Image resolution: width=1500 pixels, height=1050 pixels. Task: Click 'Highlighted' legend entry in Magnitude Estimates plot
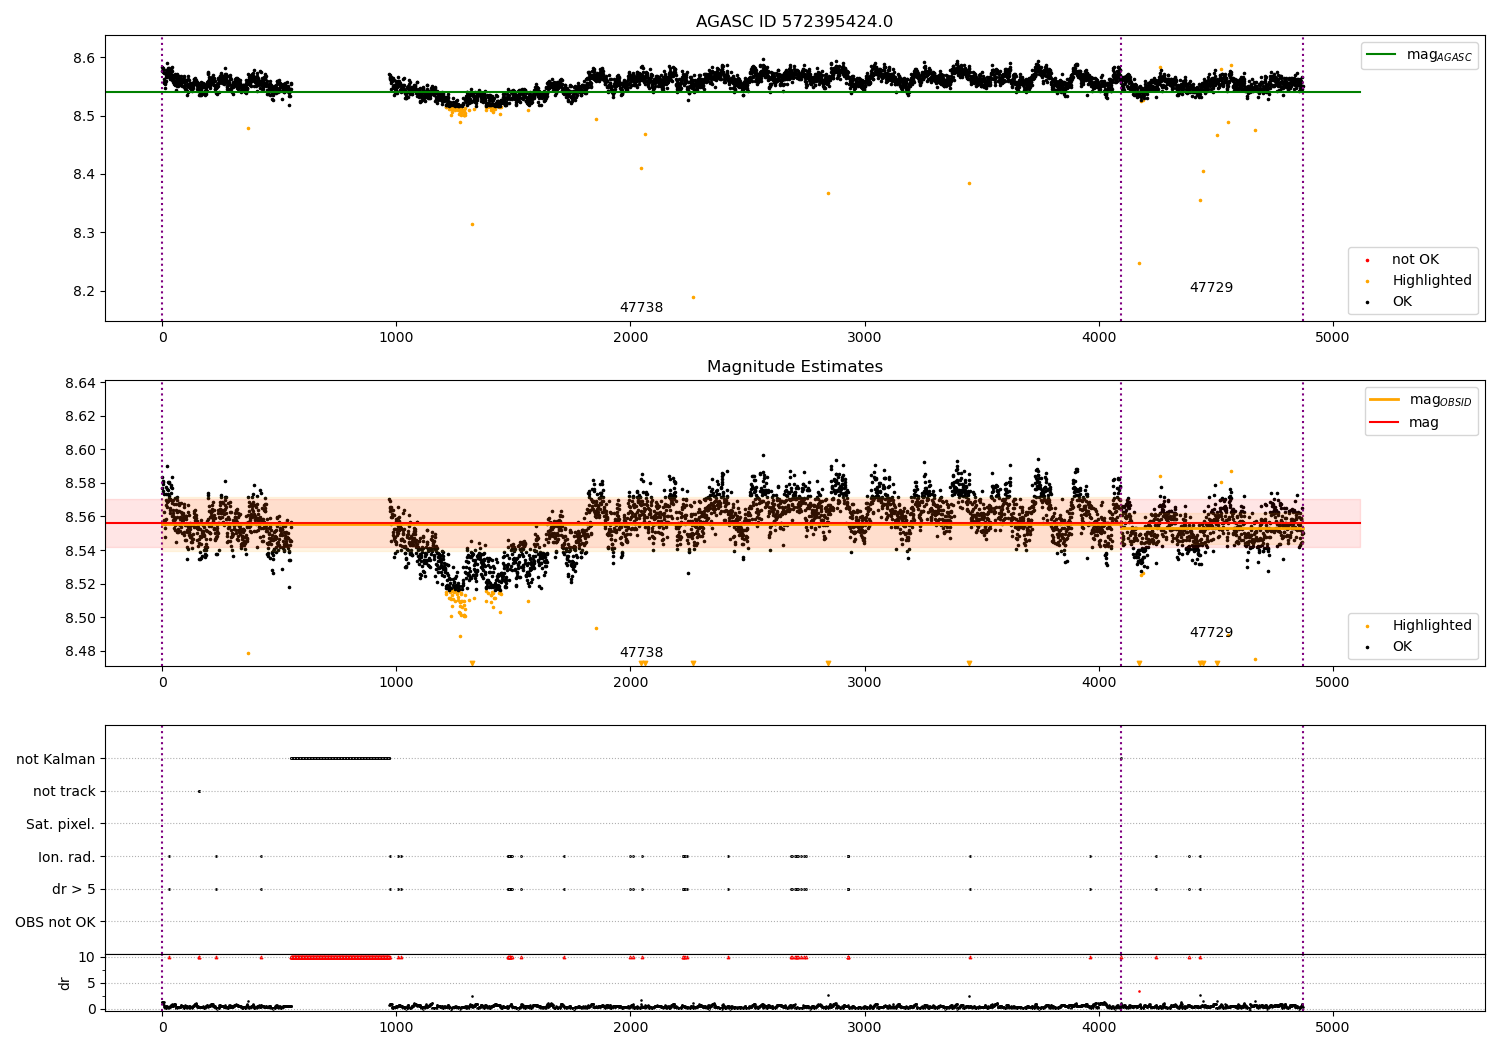point(1431,626)
